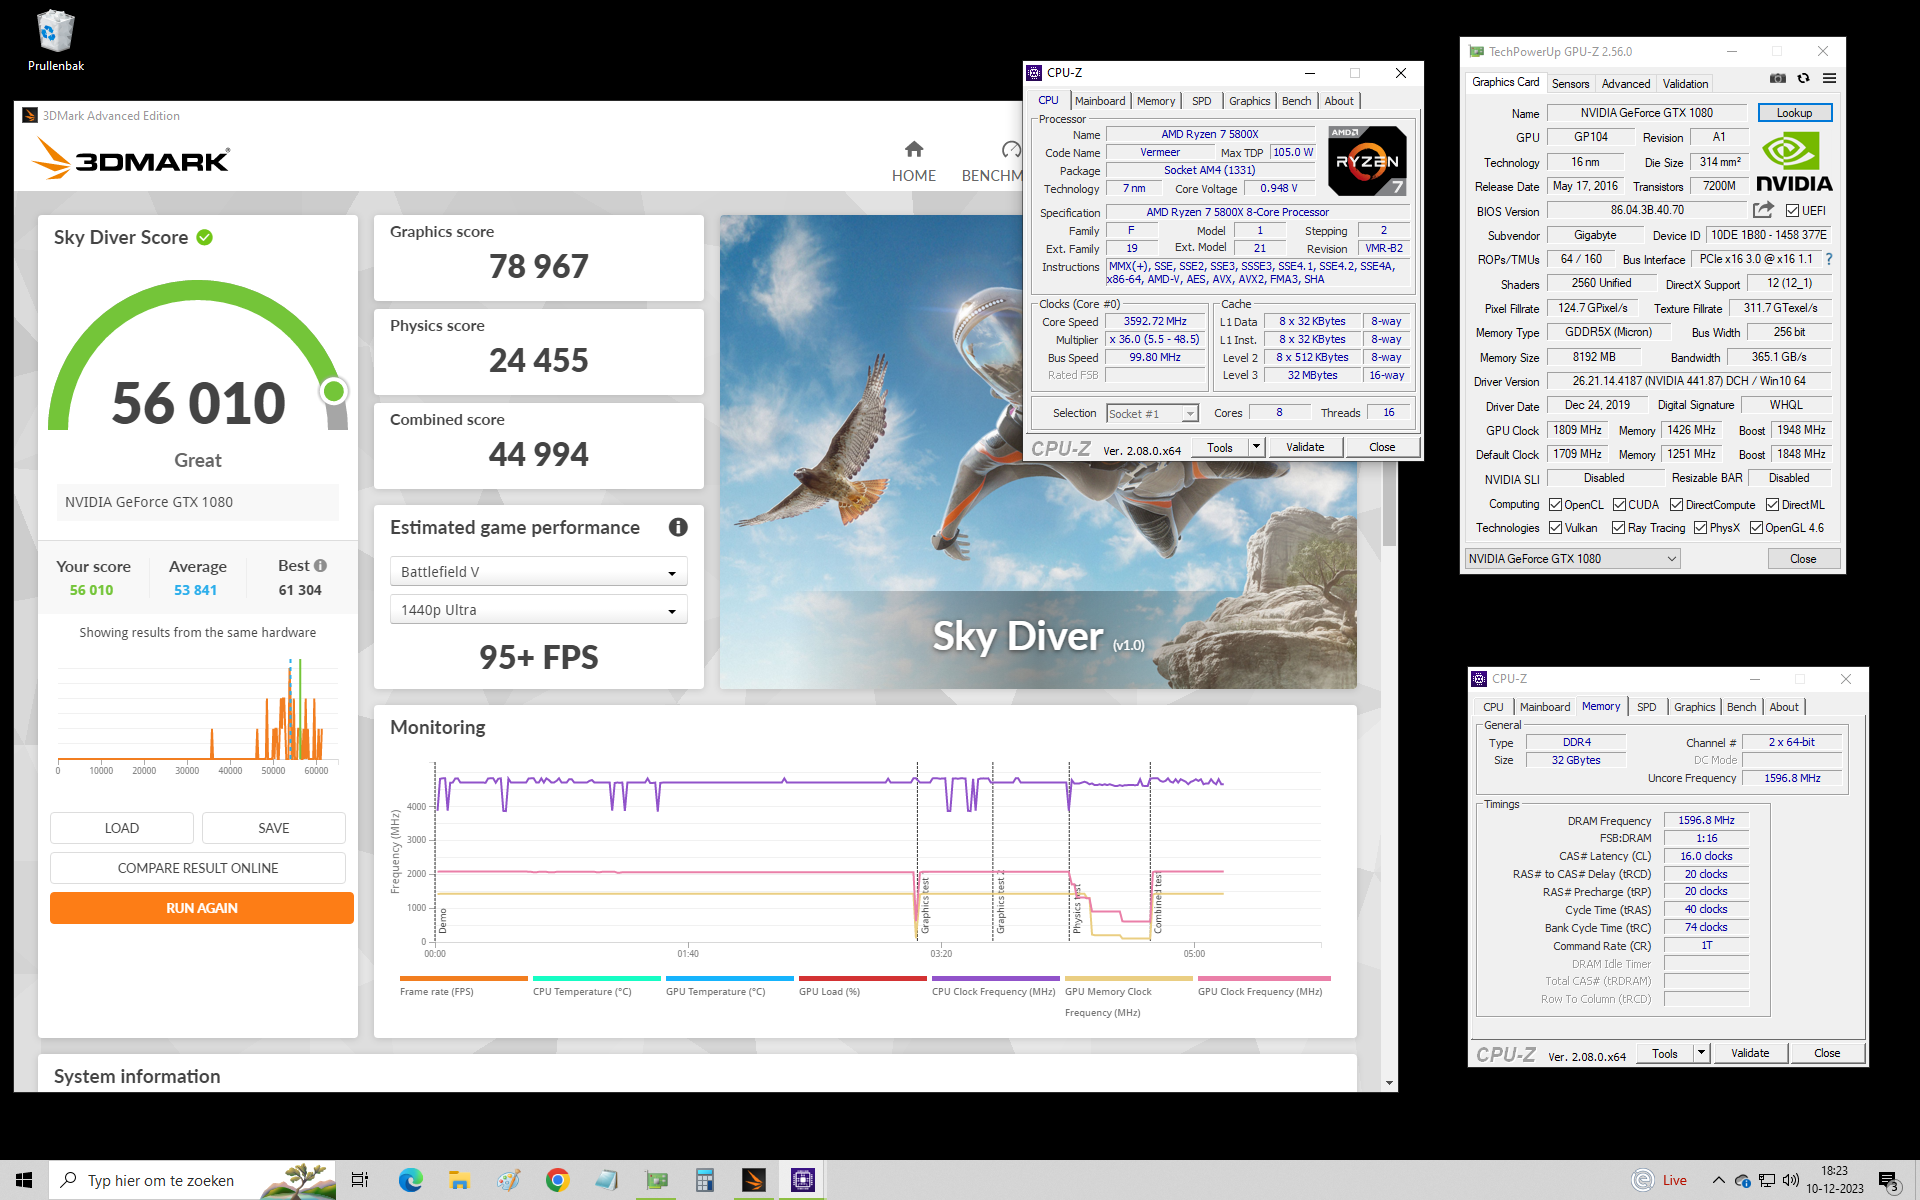Click the LOAD button in 3DMark
This screenshot has height=1200, width=1920.
coord(122,828)
